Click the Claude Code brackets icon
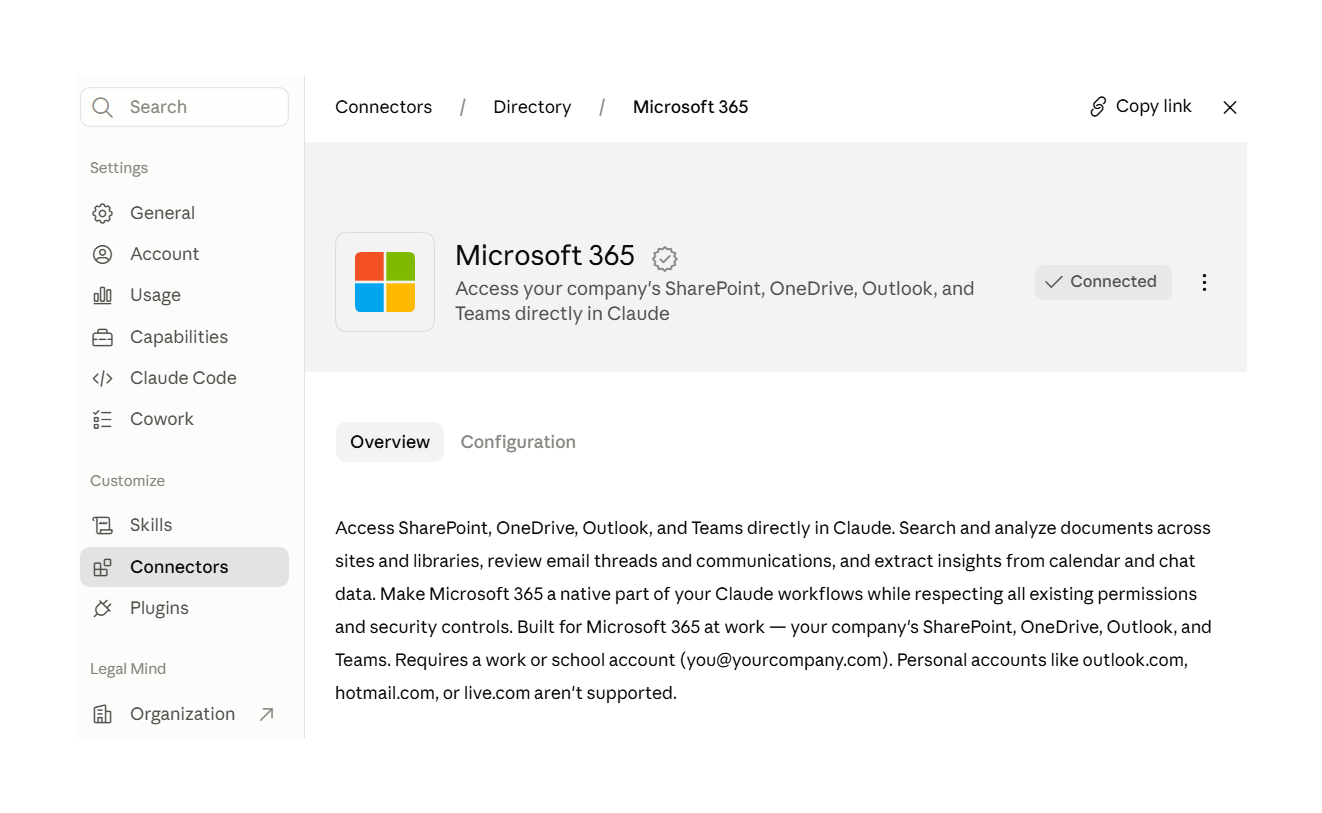 click(x=102, y=378)
